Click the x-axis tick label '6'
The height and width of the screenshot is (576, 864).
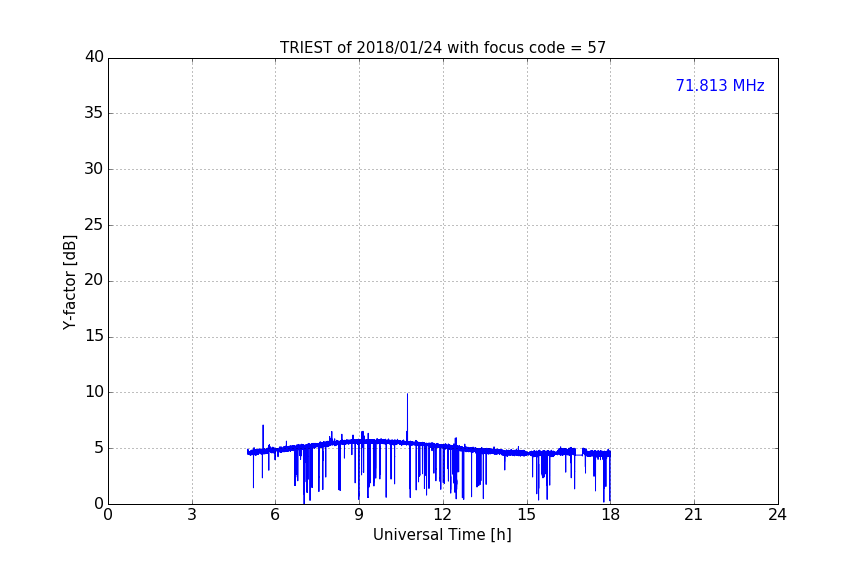tap(276, 515)
